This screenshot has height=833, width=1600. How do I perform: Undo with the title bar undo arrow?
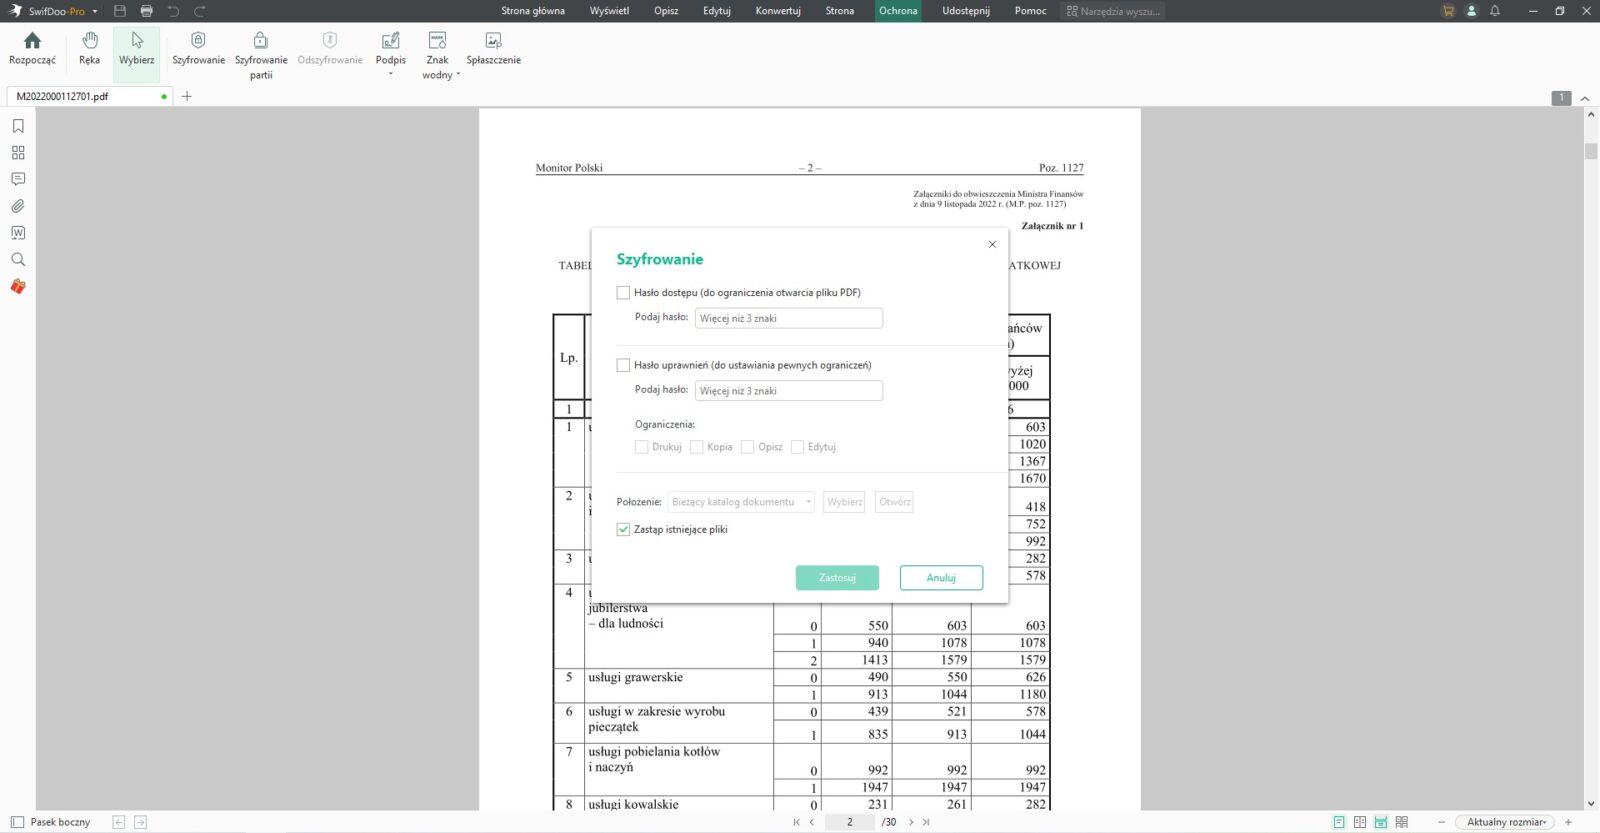173,11
